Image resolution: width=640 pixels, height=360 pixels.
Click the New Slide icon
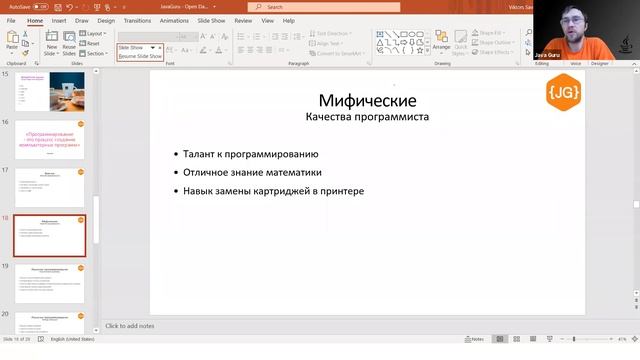52,37
